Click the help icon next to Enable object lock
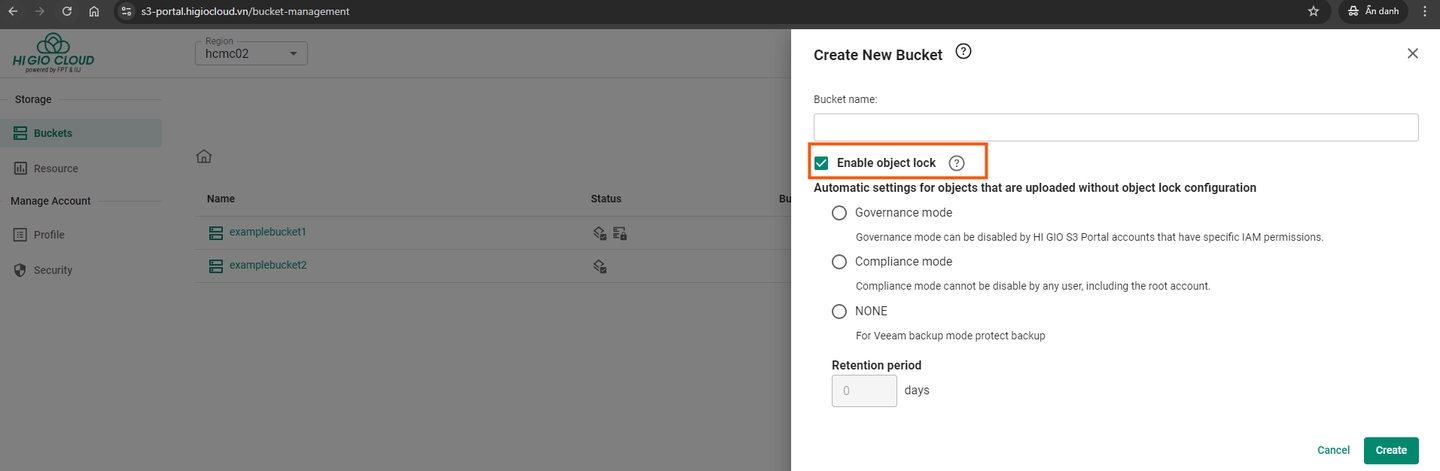1440x471 pixels. (x=956, y=163)
